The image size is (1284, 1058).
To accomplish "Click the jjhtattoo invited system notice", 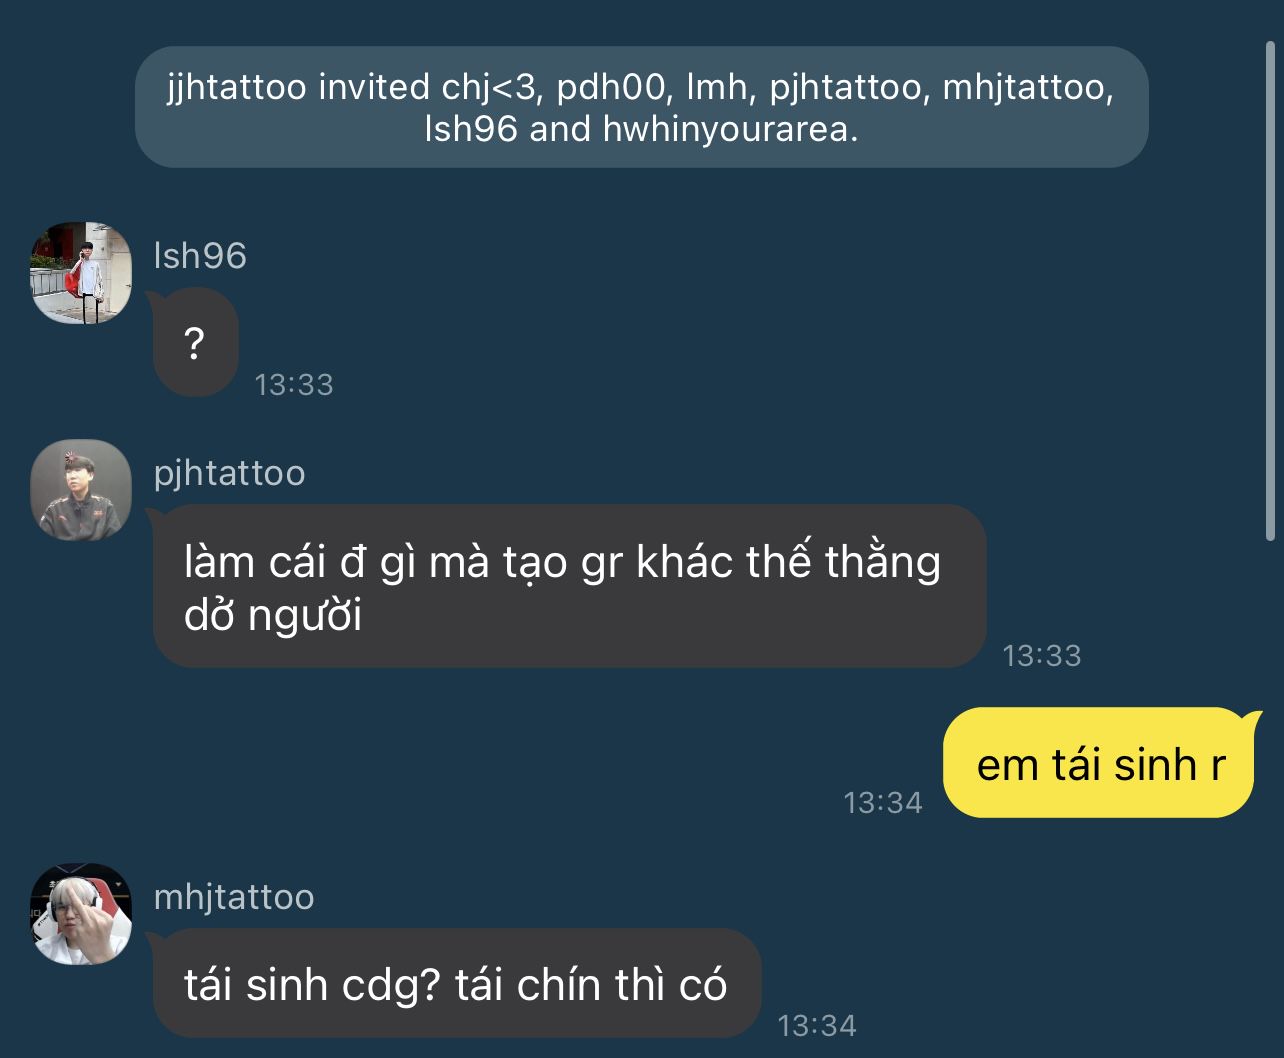I will (641, 107).
